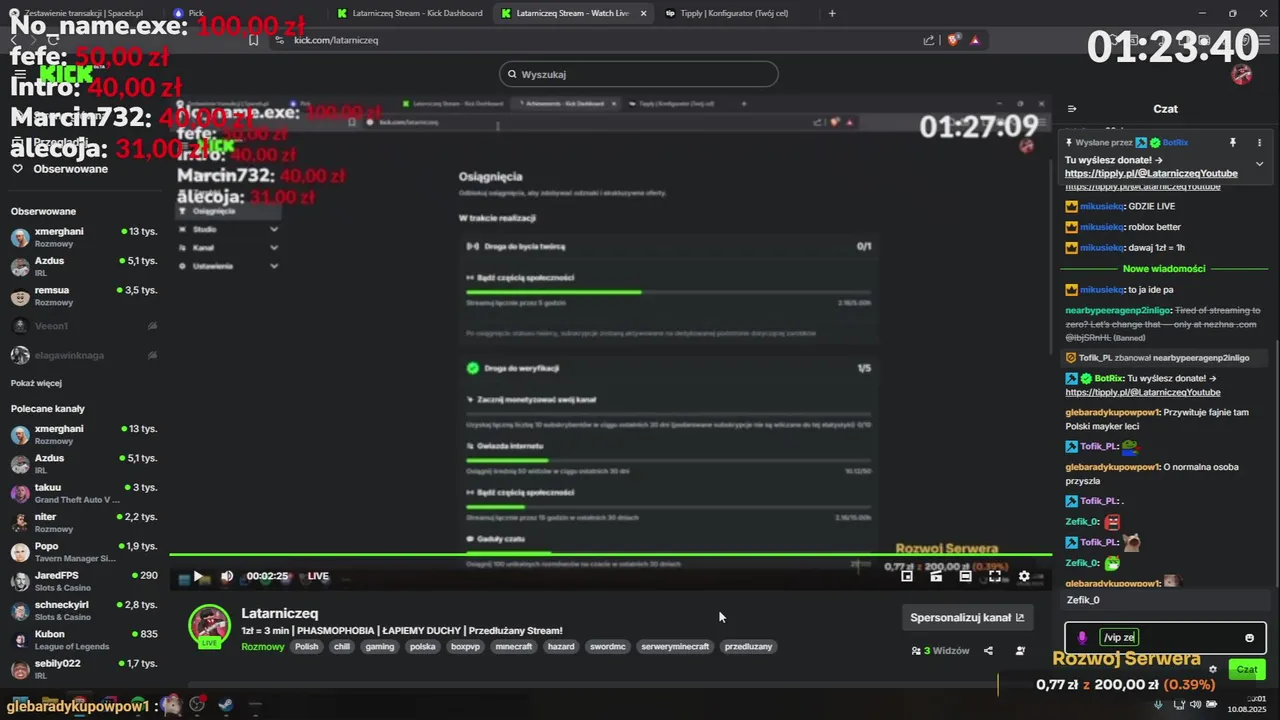Image resolution: width=1280 pixels, height=720 pixels.
Task: Click the Spersonalizuj kanał button
Action: click(x=967, y=617)
